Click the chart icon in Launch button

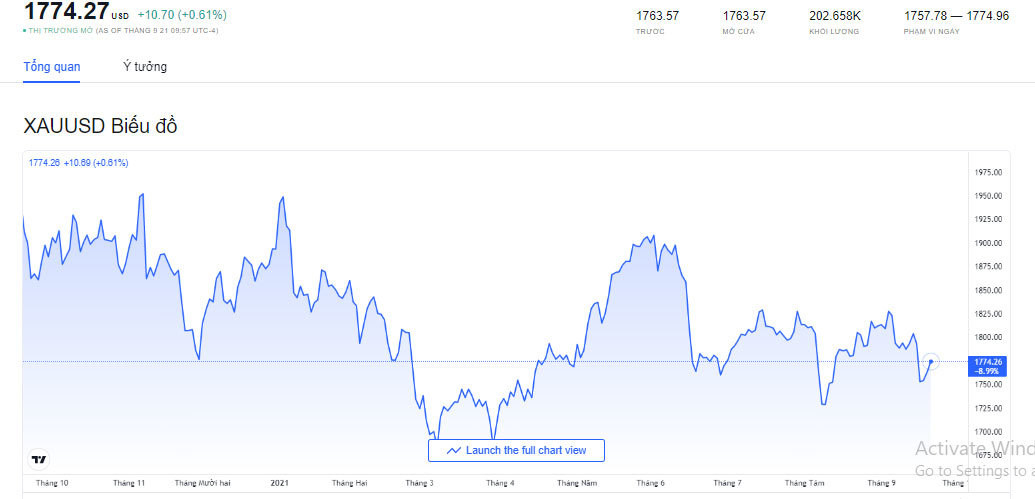[454, 451]
